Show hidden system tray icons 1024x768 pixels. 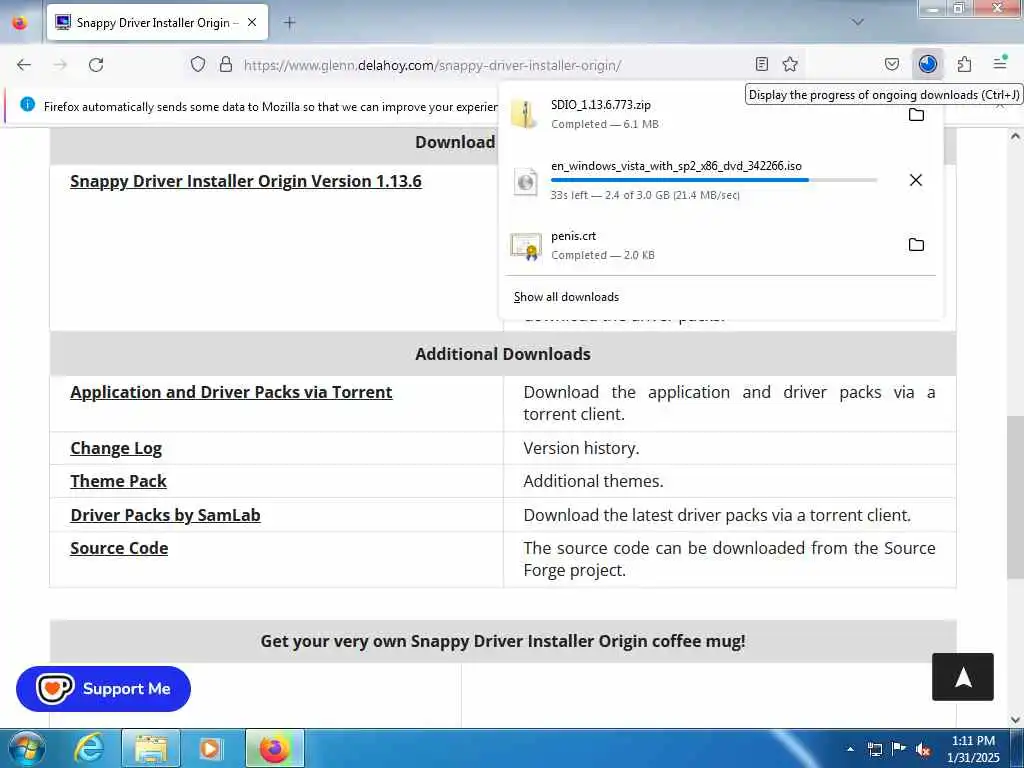click(x=850, y=749)
